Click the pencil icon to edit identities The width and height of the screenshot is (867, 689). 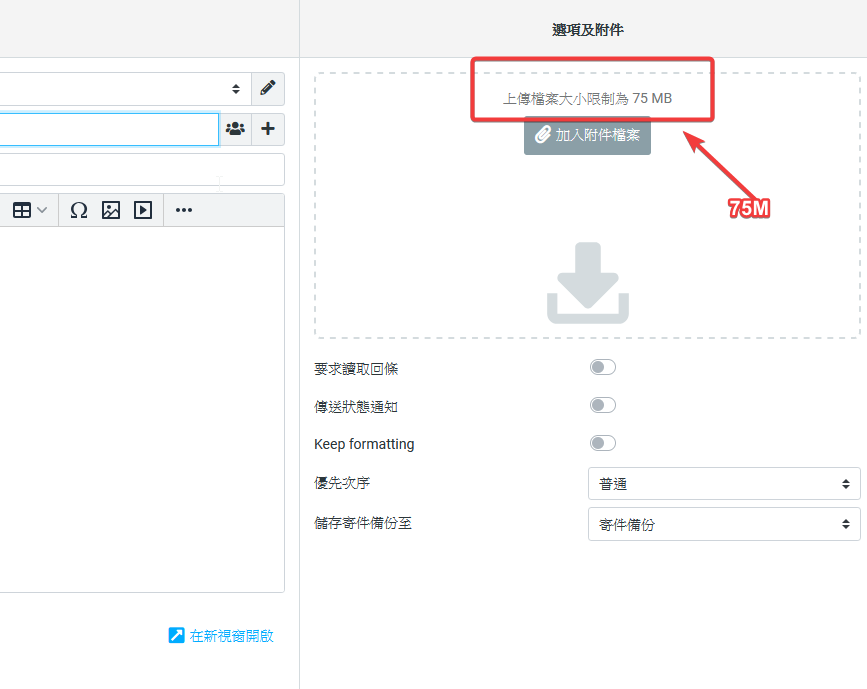[267, 88]
